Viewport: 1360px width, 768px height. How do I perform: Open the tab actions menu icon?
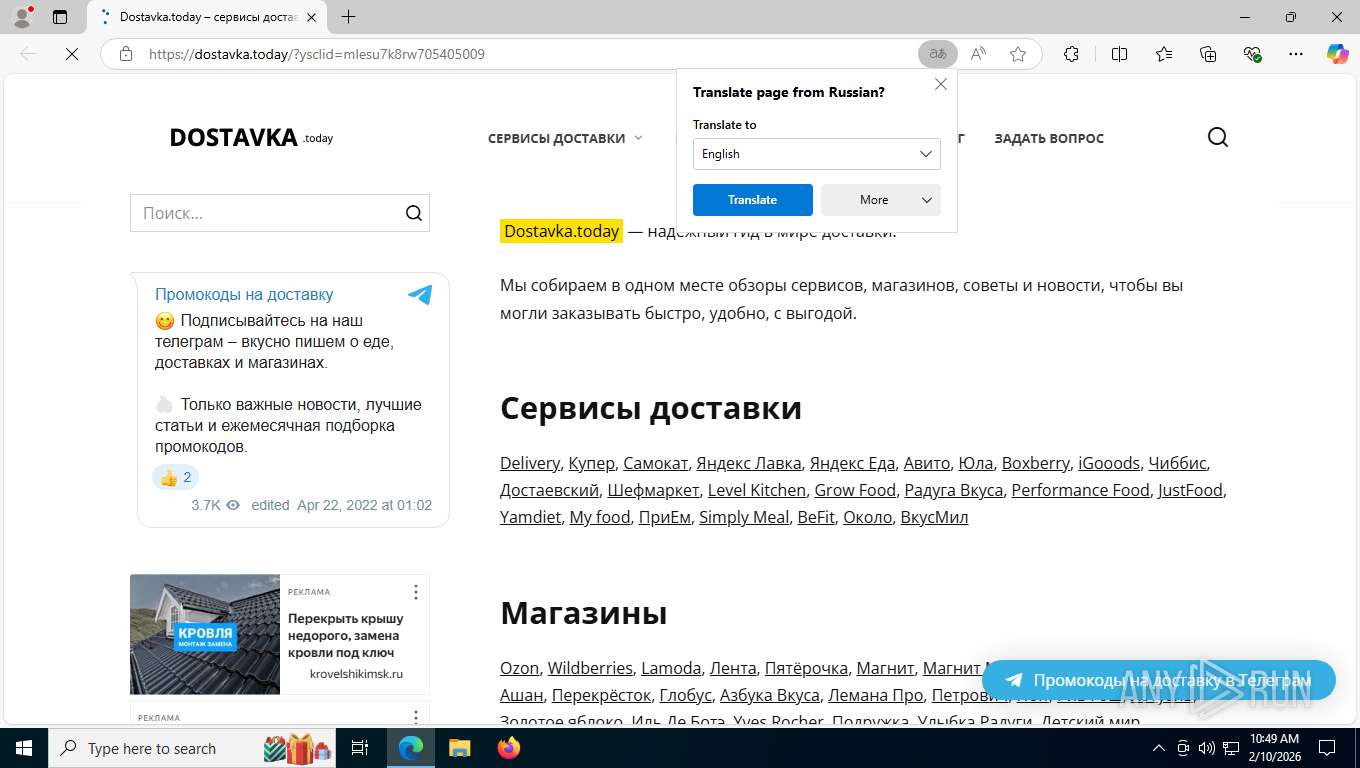tap(60, 17)
